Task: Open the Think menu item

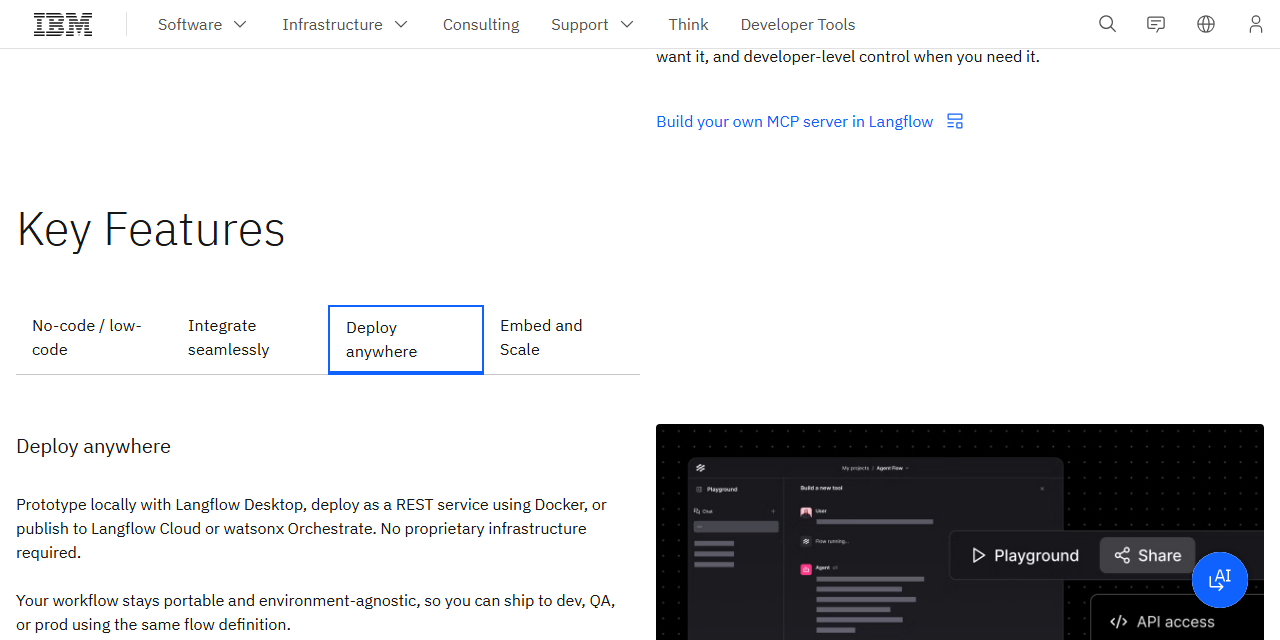Action: [688, 24]
